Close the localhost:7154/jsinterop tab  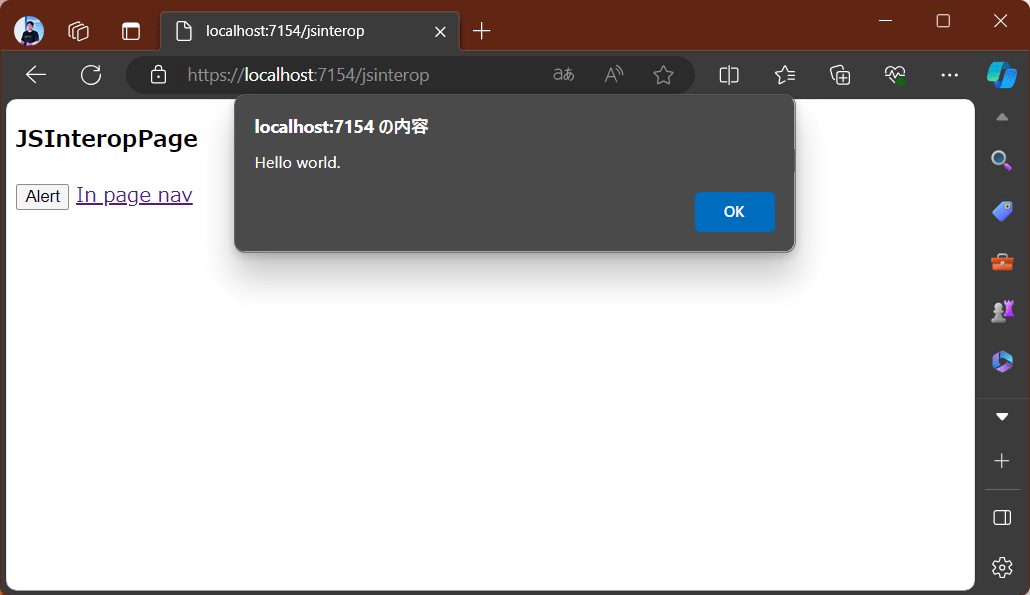click(440, 32)
